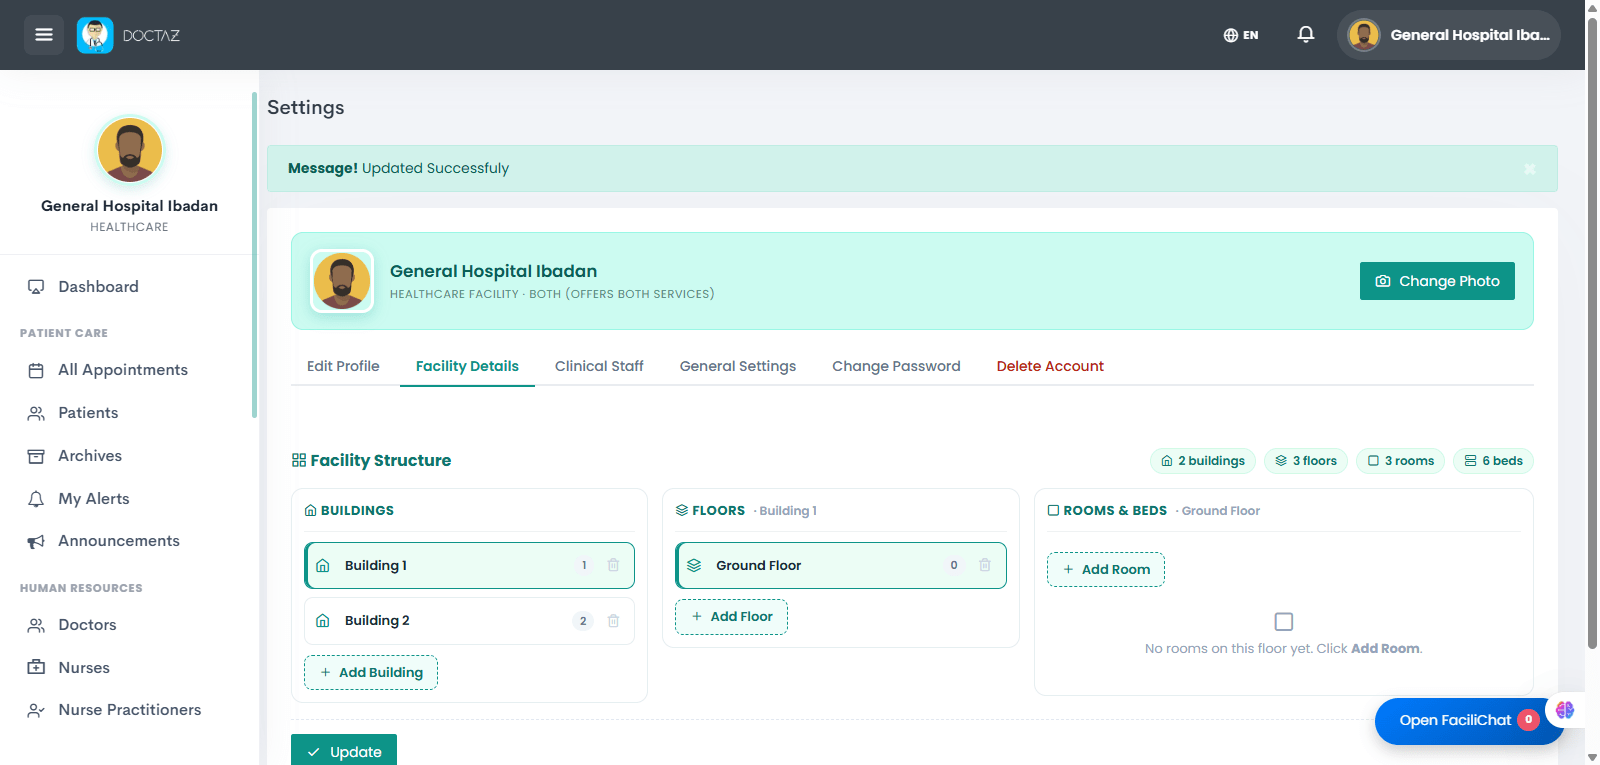Click the brain icon near FaciliChat
The height and width of the screenshot is (765, 1600).
[x=1565, y=710]
